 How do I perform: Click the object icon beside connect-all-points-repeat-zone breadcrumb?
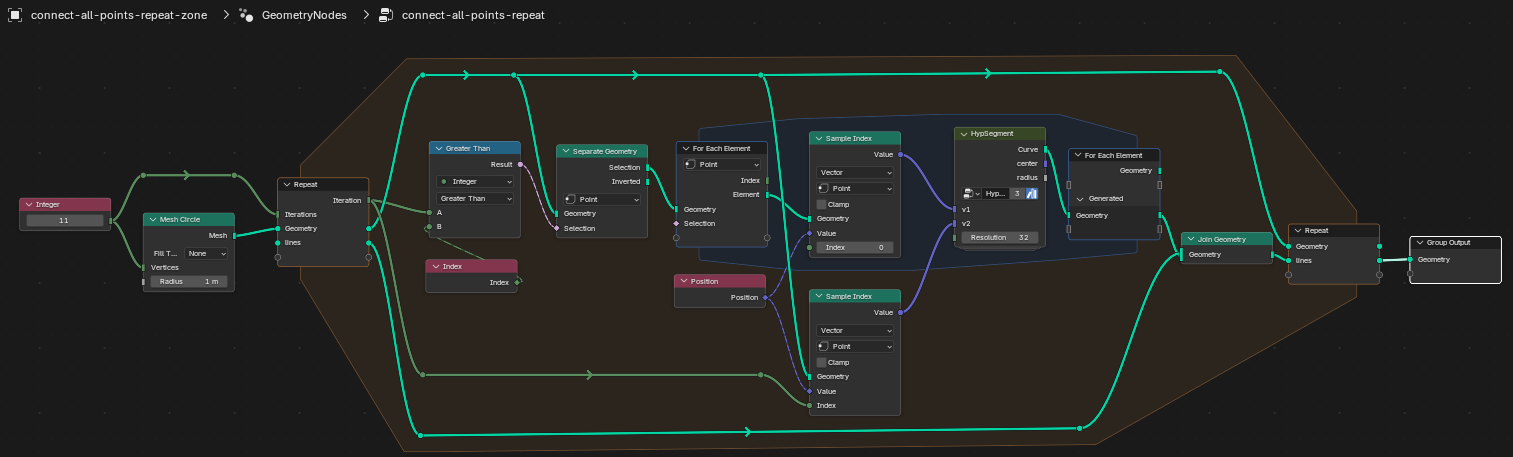coord(15,15)
